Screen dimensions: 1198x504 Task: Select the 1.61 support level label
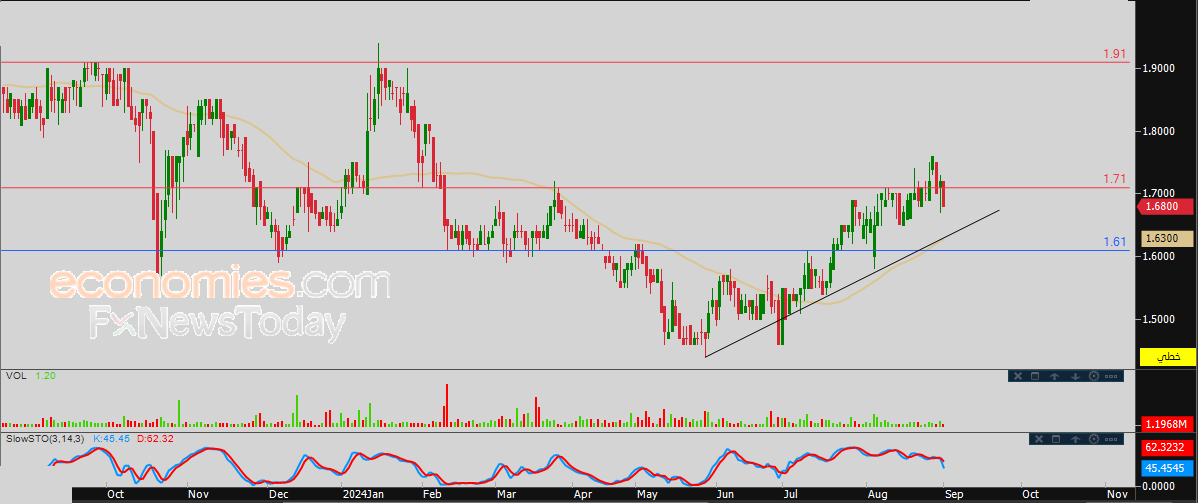point(1115,242)
